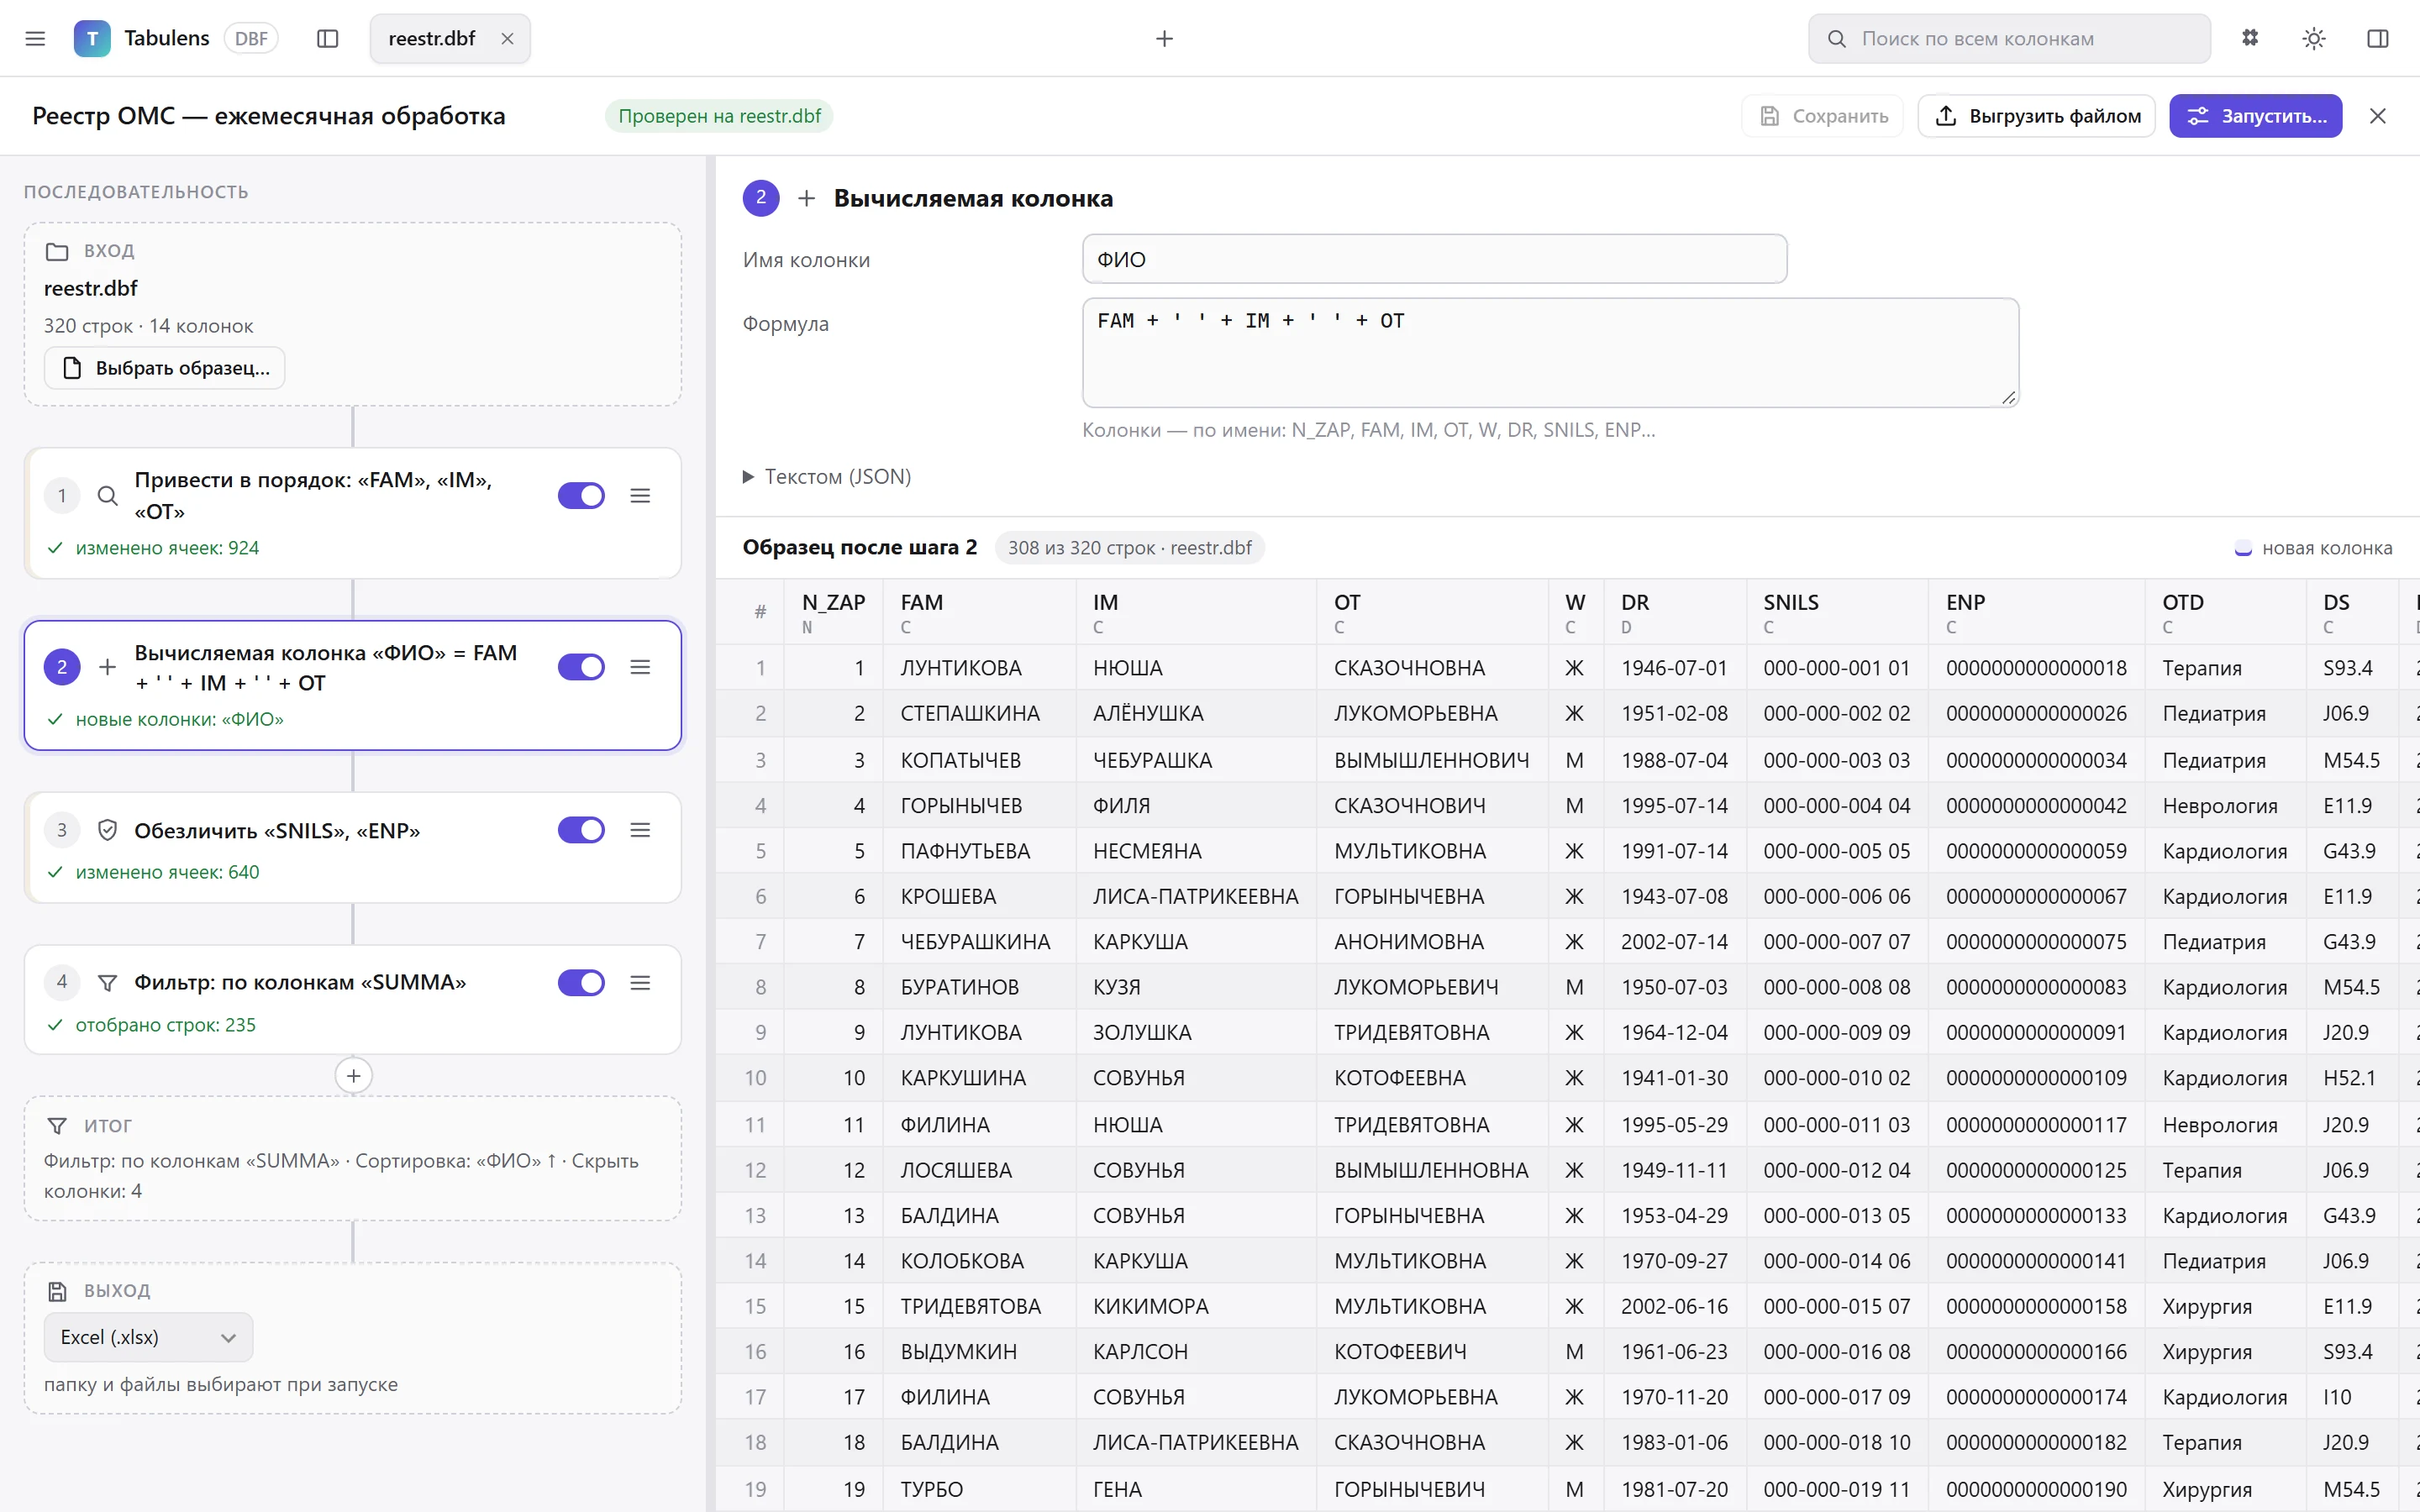Add a new tab with plus icon

(1164, 38)
